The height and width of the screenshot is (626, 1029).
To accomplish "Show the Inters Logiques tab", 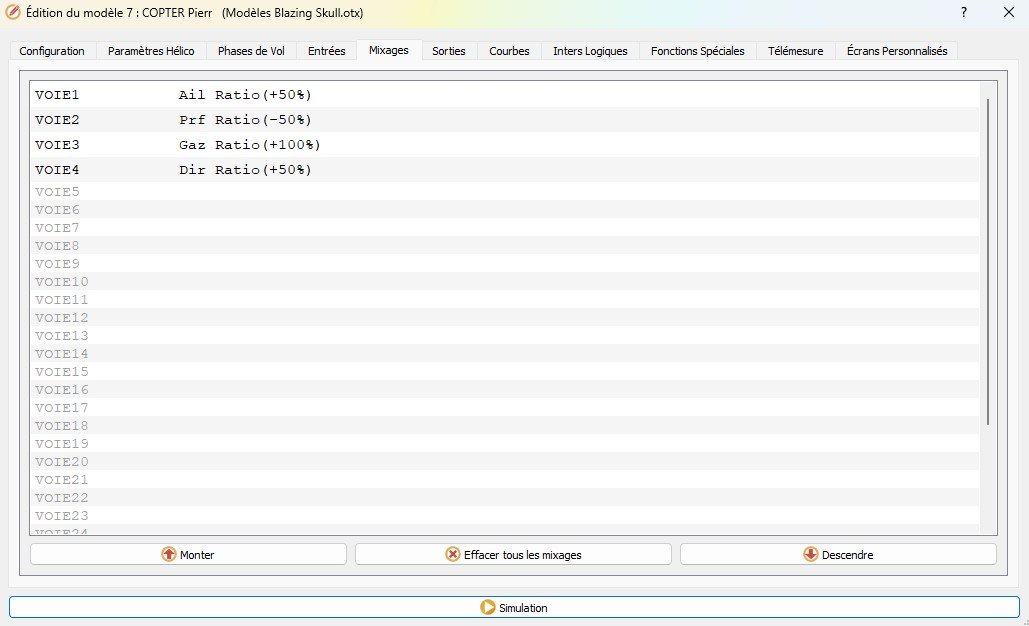I will (x=590, y=50).
